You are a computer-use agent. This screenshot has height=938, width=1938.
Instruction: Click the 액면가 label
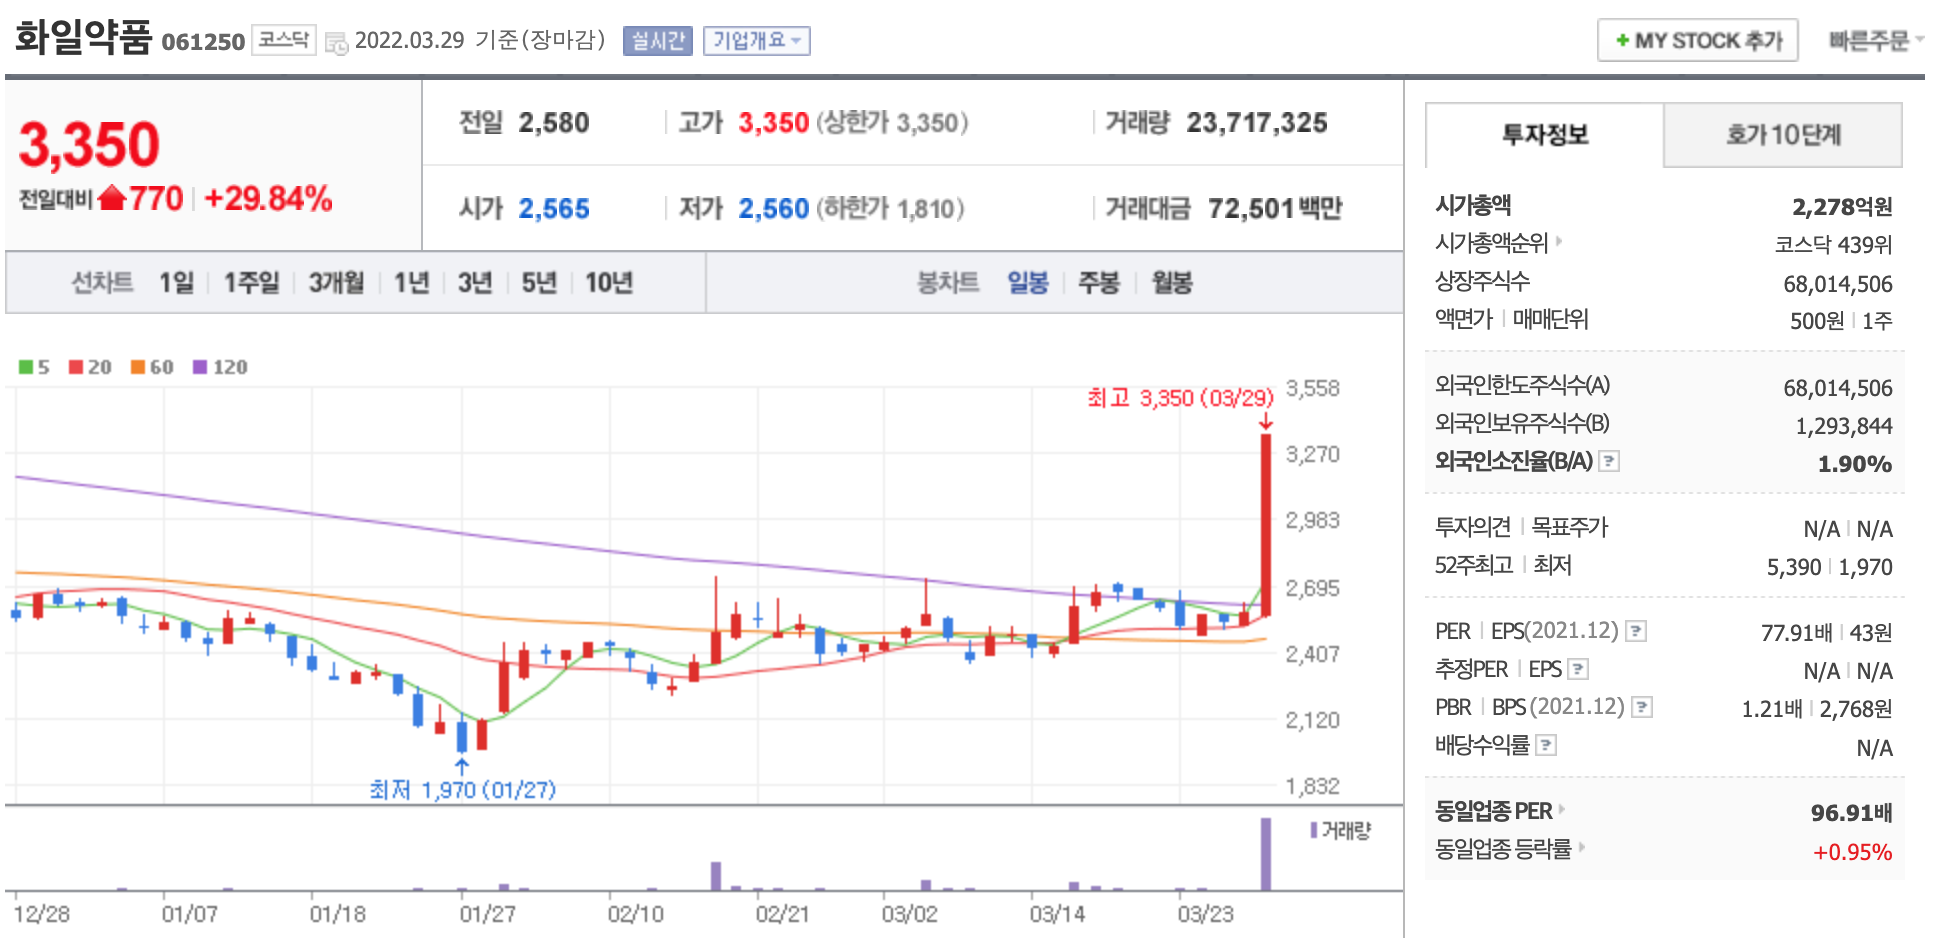(x=1463, y=319)
